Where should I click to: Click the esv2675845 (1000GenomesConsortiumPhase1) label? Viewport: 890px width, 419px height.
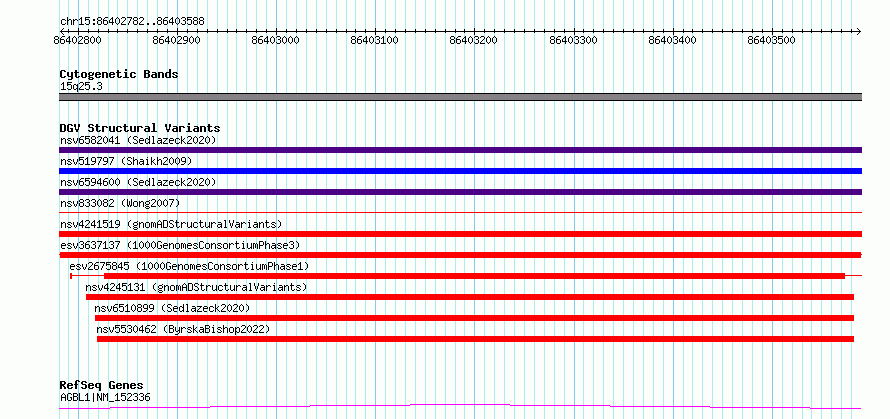point(189,266)
